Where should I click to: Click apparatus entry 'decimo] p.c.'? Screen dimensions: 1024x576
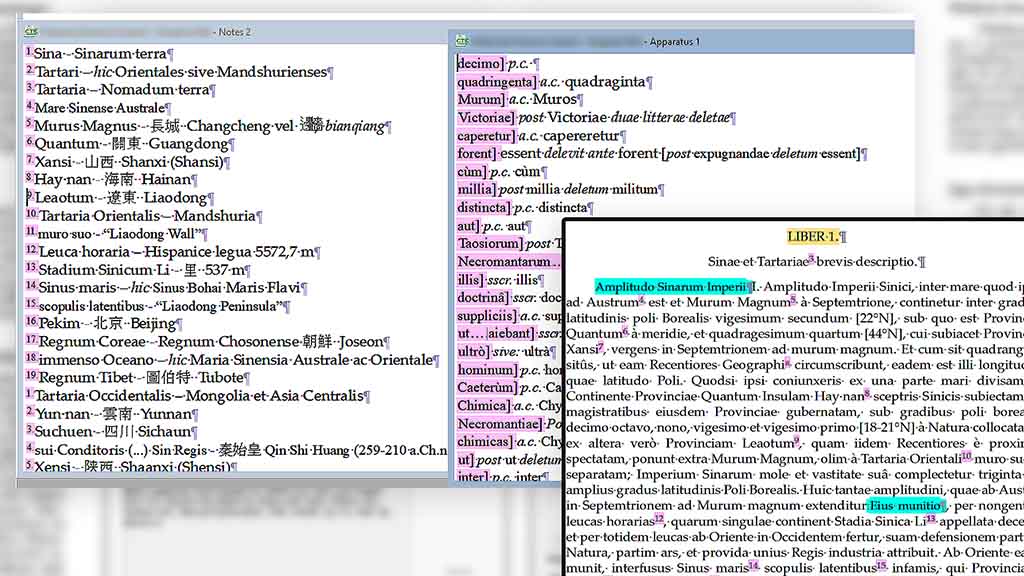pyautogui.click(x=497, y=63)
